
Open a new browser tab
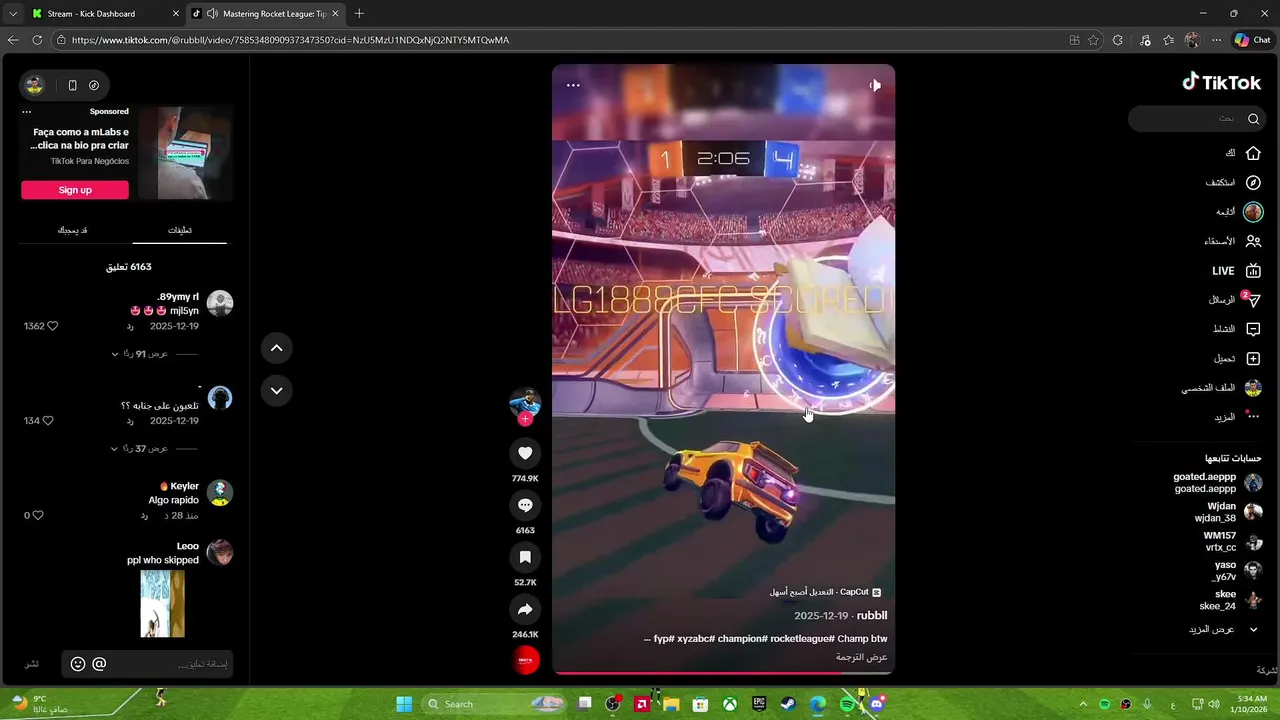click(359, 13)
